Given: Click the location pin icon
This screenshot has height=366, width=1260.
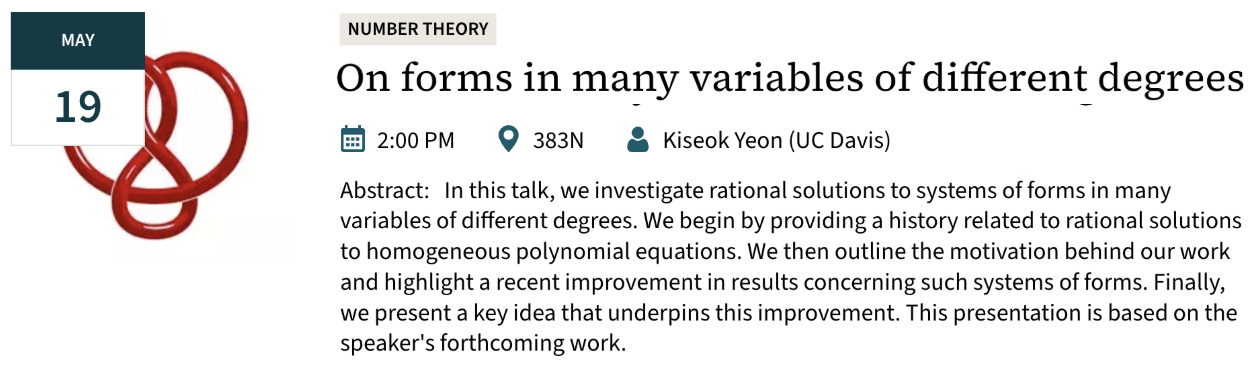Looking at the screenshot, I should pos(508,140).
